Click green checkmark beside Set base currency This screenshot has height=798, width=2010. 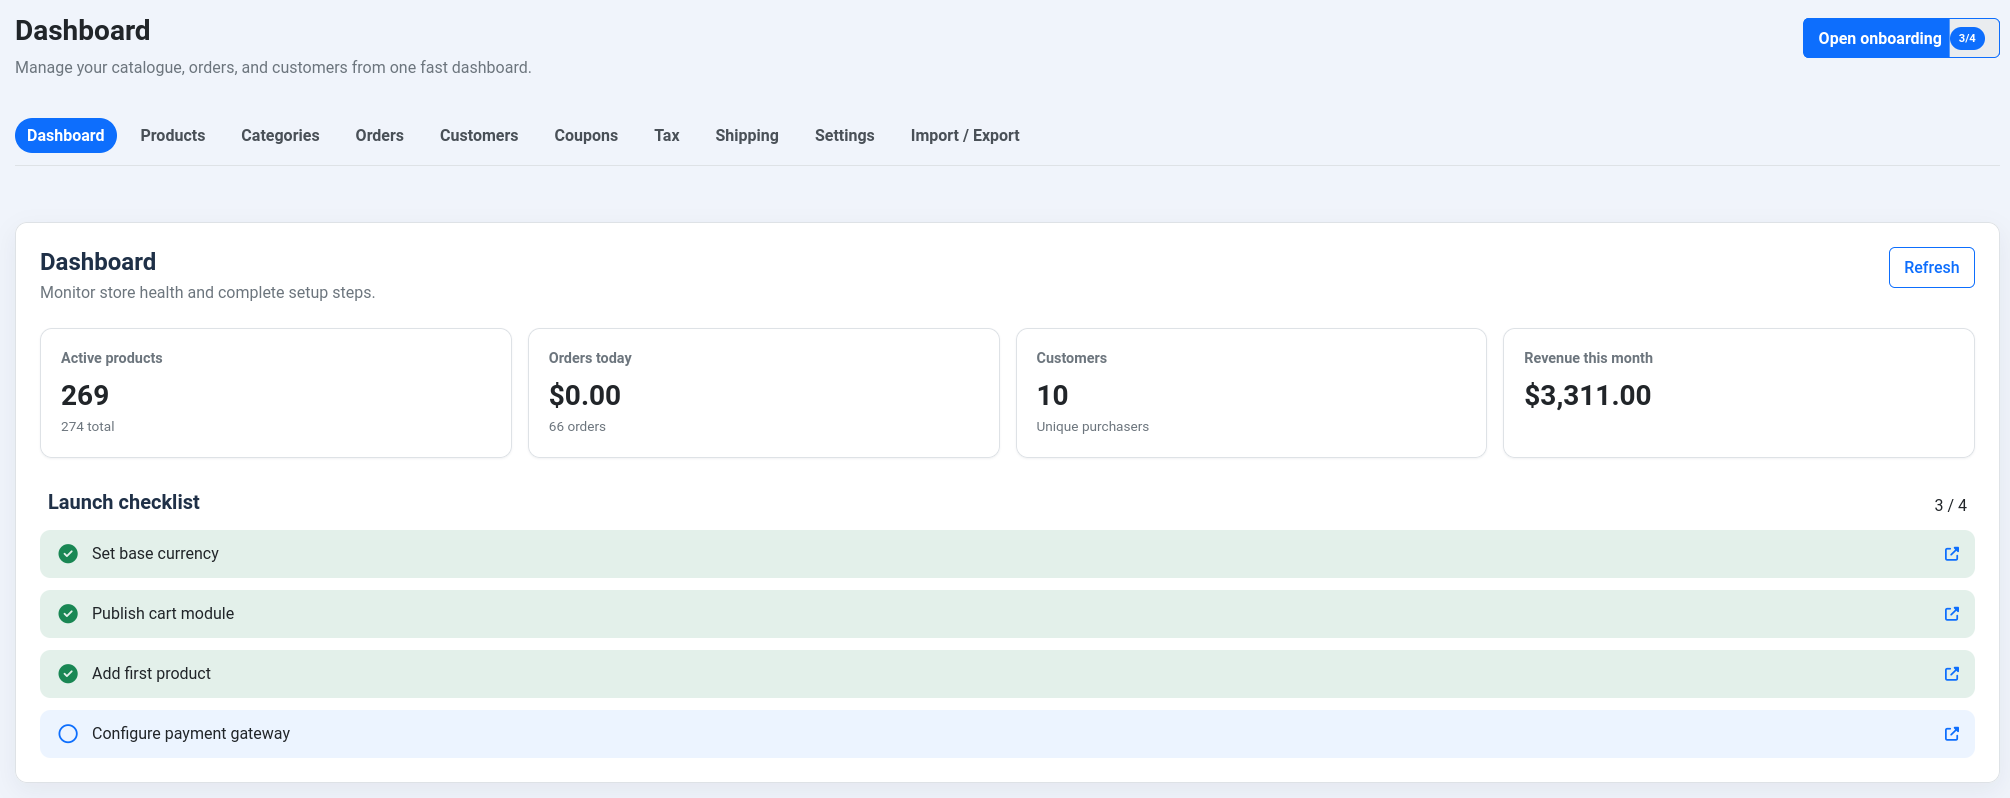(x=68, y=554)
